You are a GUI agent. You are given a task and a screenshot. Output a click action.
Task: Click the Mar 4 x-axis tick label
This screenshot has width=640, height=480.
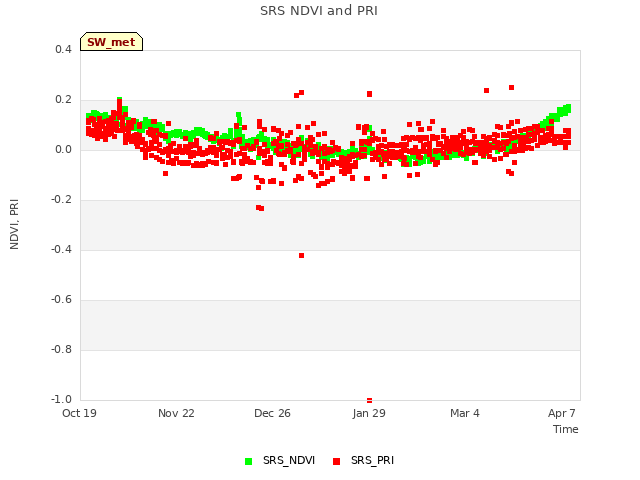point(465,413)
